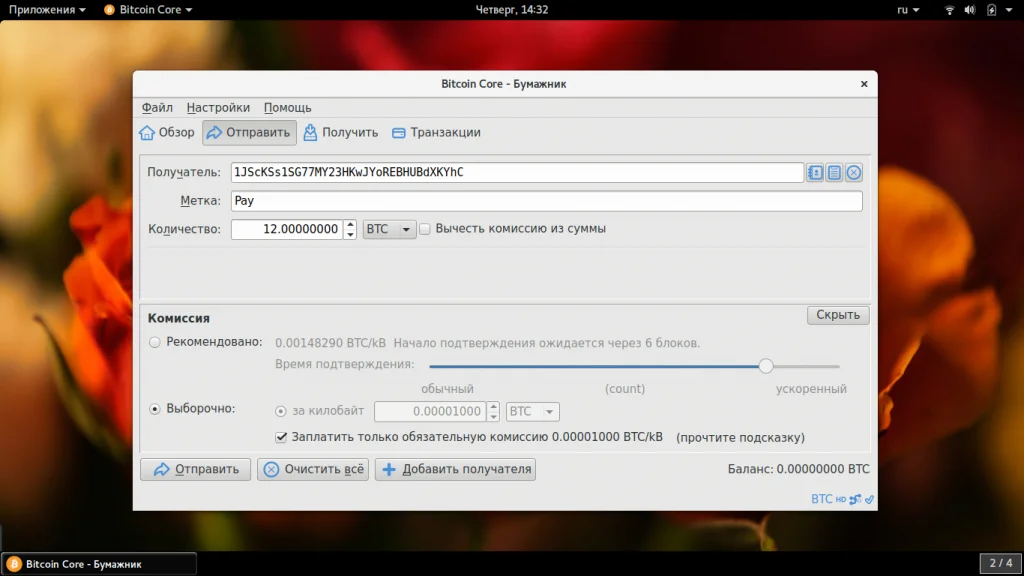The image size is (1024, 576).
Task: Open the ru keyboard layout menu
Action: 908,10
